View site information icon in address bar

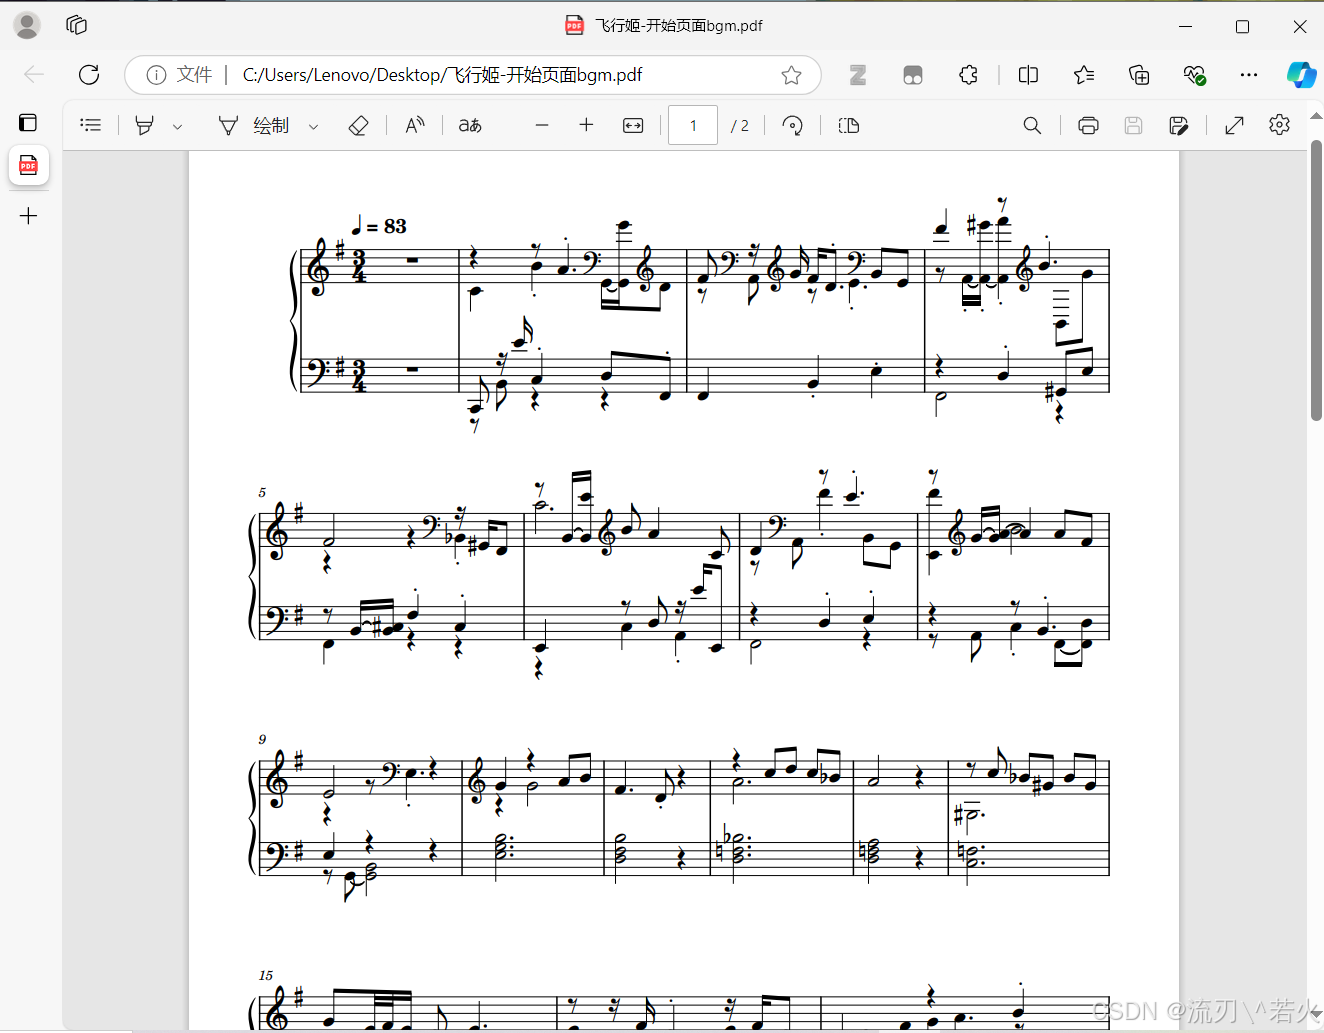tap(156, 75)
